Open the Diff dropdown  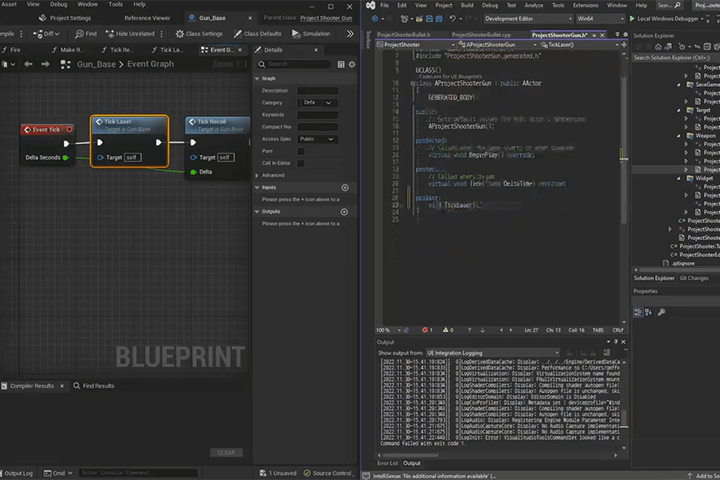coord(46,34)
